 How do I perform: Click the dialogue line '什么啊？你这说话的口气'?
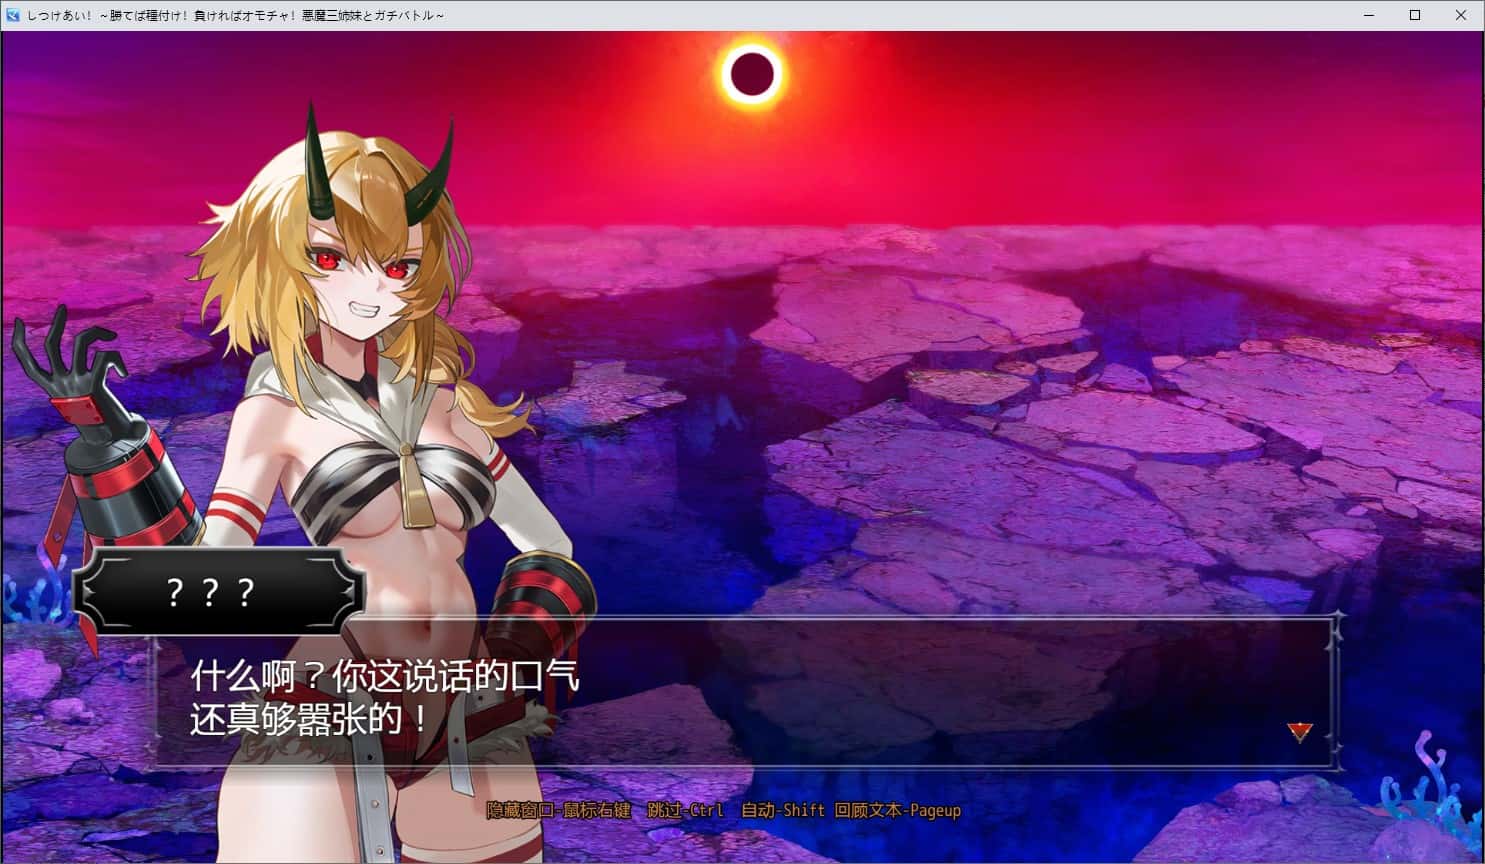(x=385, y=677)
